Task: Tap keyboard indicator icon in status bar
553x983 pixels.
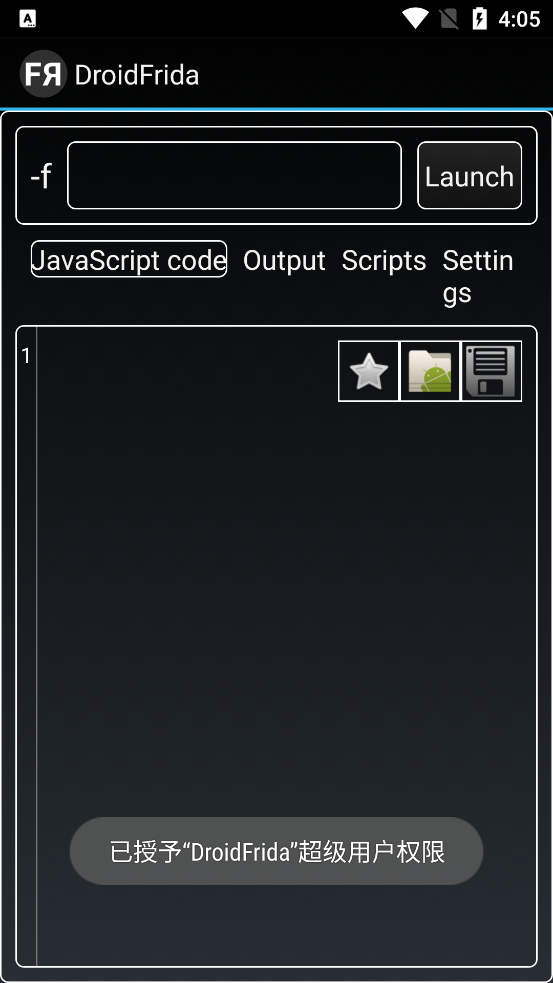Action: (x=28, y=19)
